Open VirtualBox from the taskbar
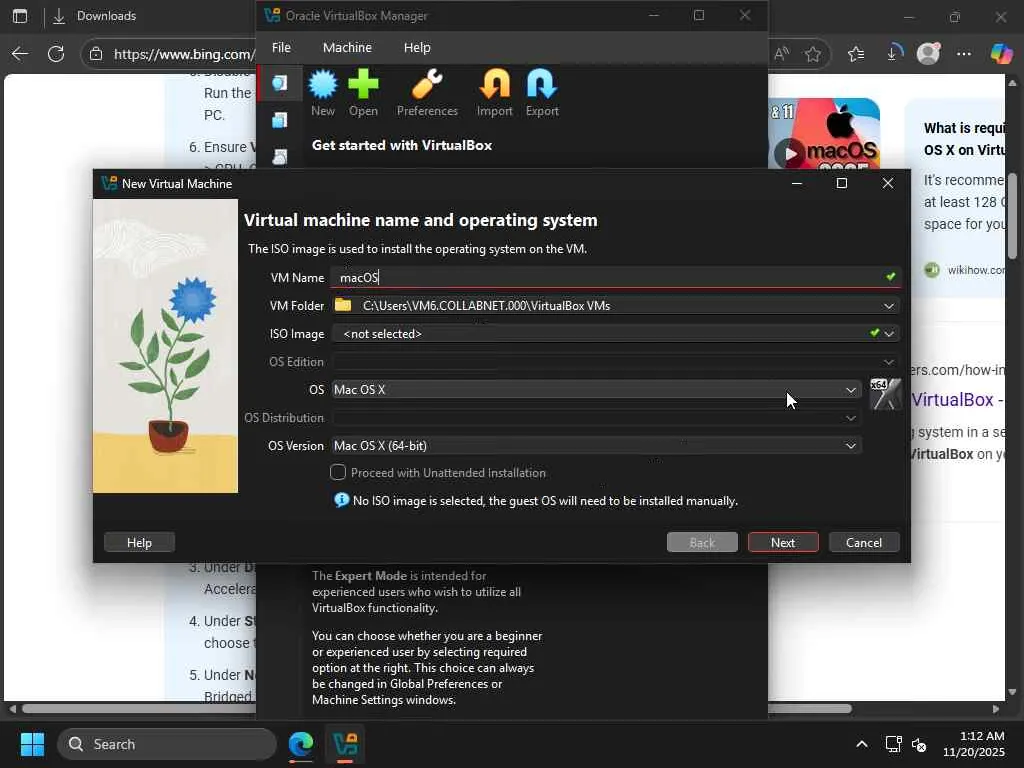This screenshot has width=1024, height=768. pyautogui.click(x=345, y=744)
